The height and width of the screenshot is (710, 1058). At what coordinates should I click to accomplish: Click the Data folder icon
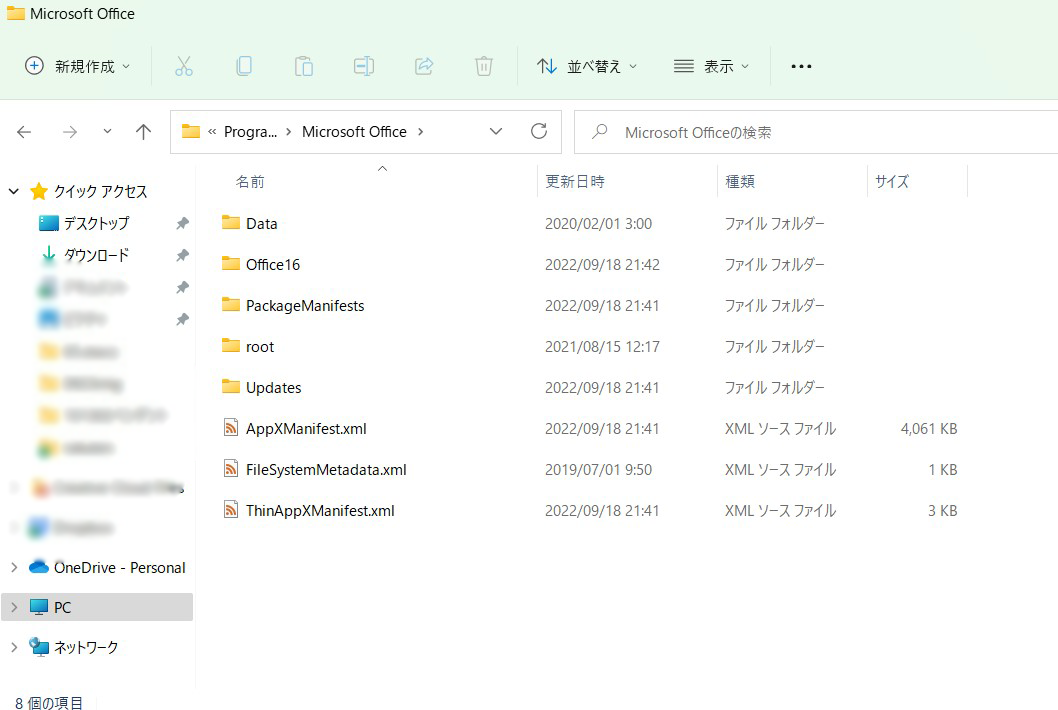coord(231,223)
